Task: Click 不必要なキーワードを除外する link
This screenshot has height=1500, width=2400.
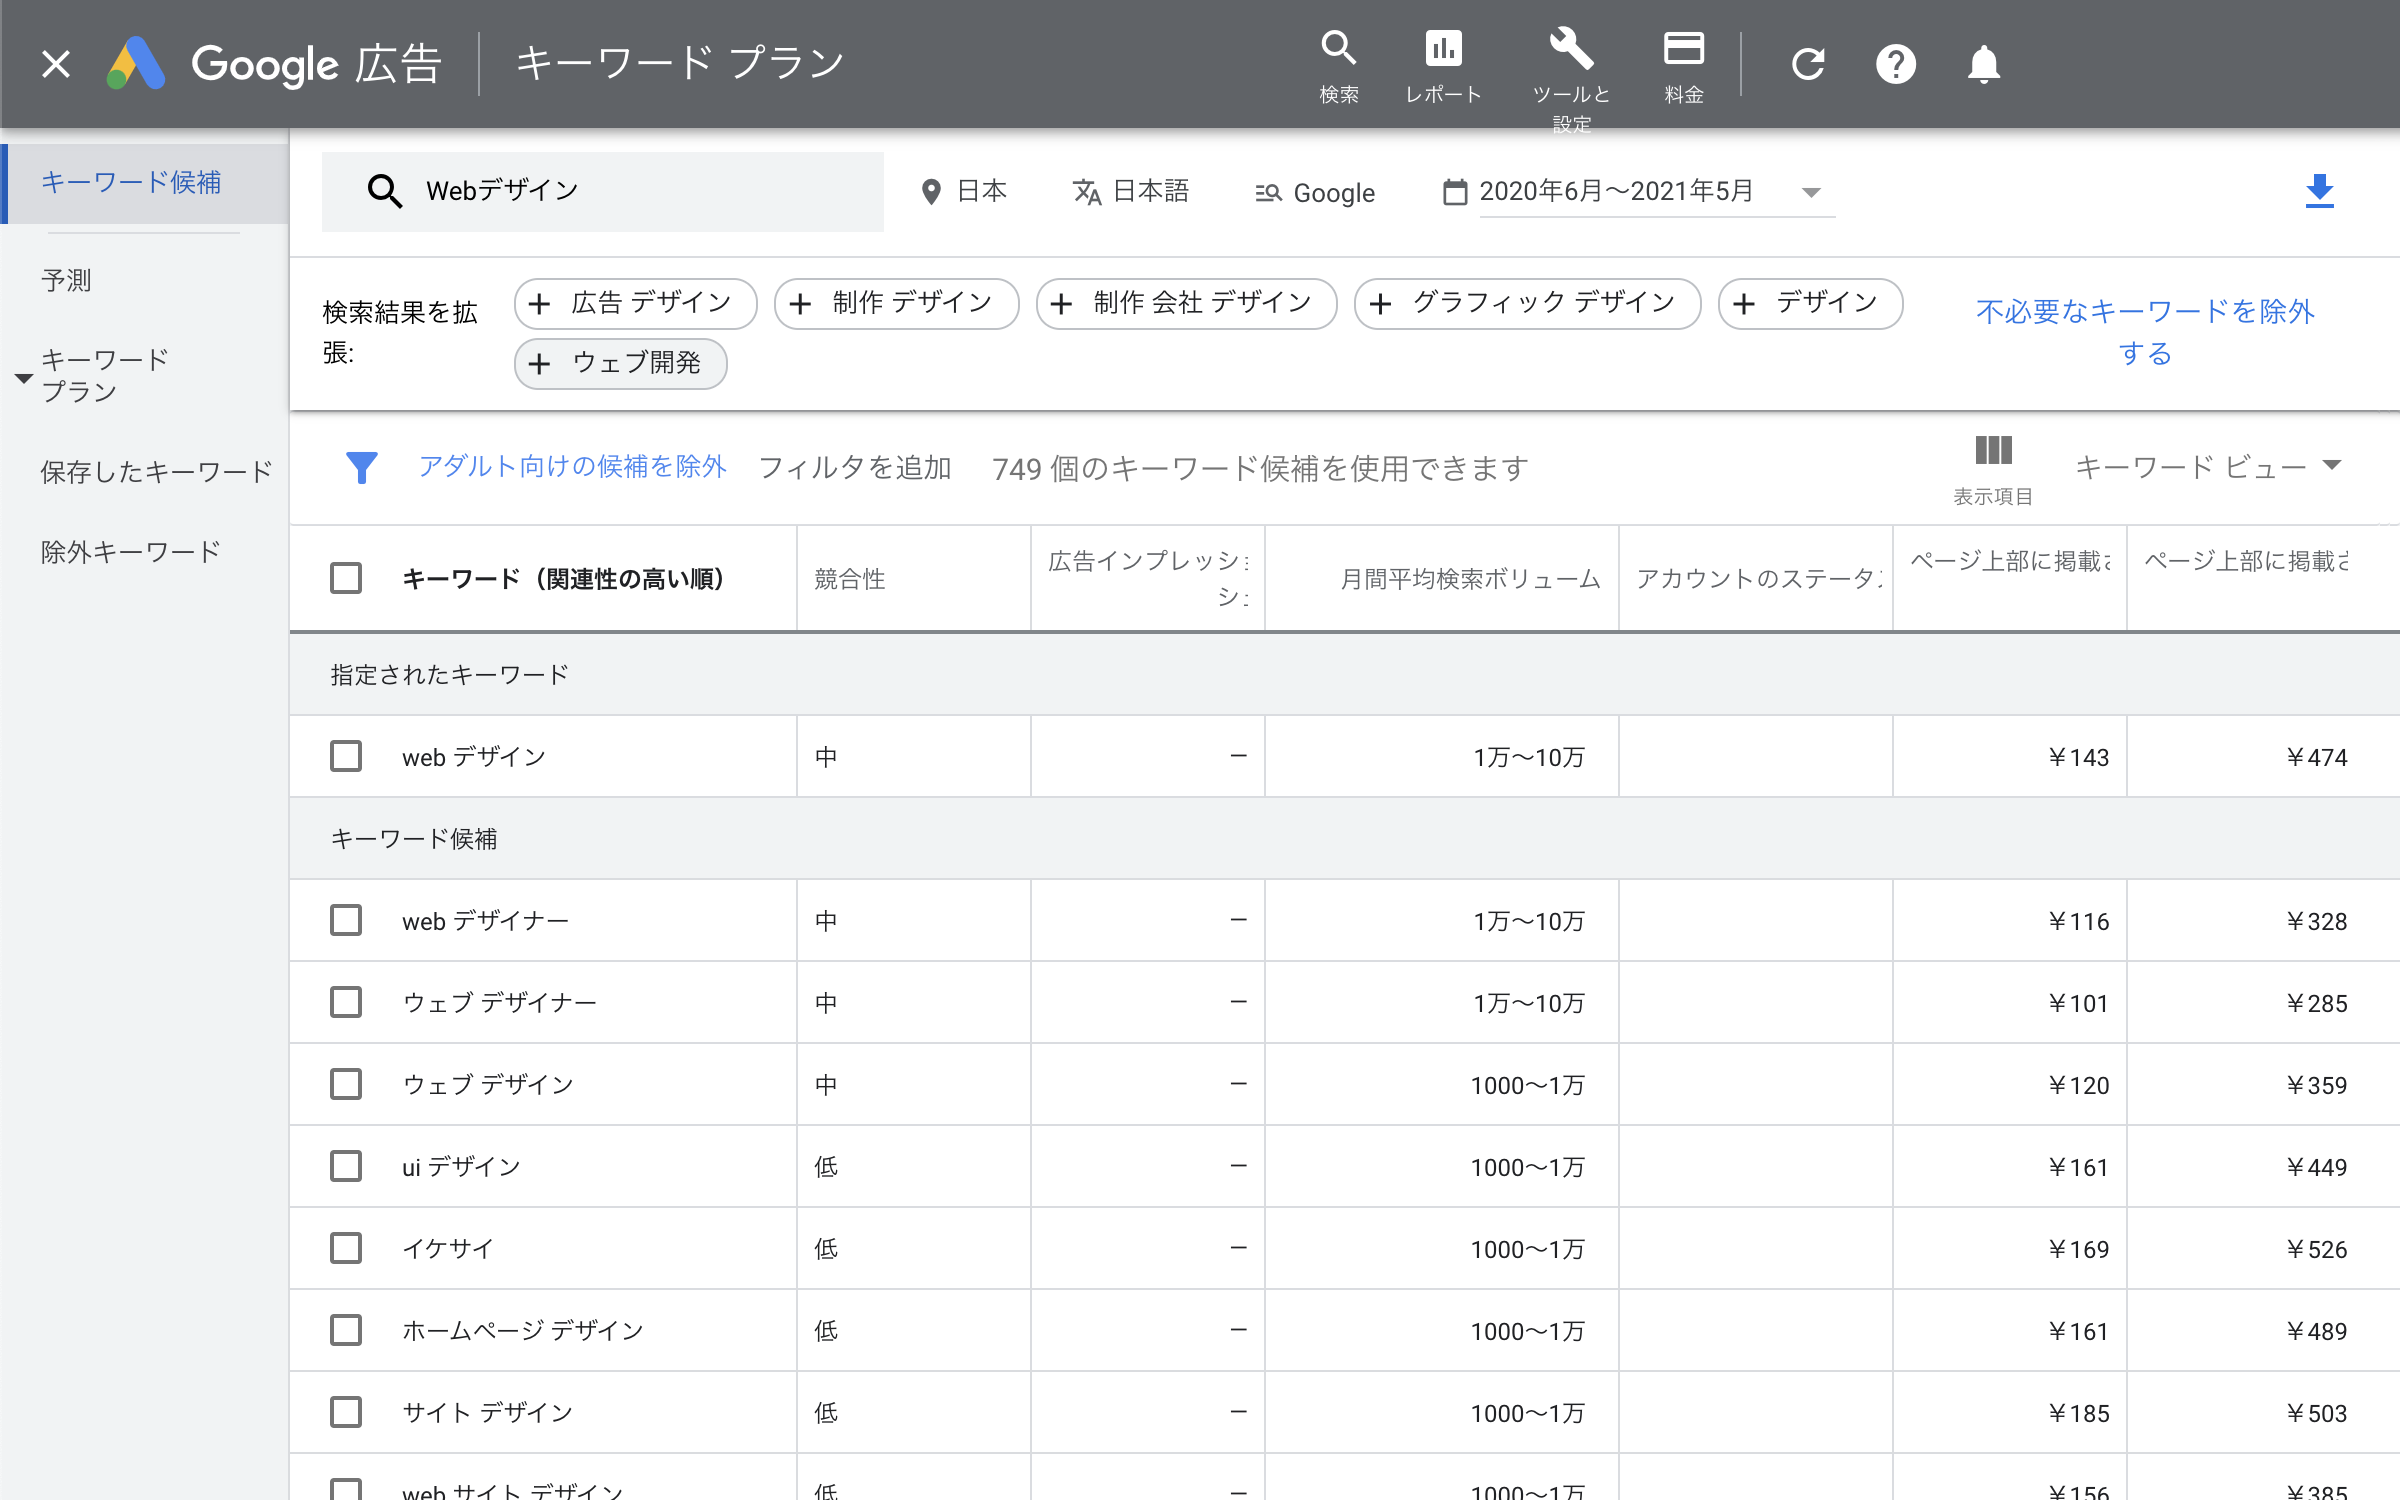Action: tap(2145, 332)
